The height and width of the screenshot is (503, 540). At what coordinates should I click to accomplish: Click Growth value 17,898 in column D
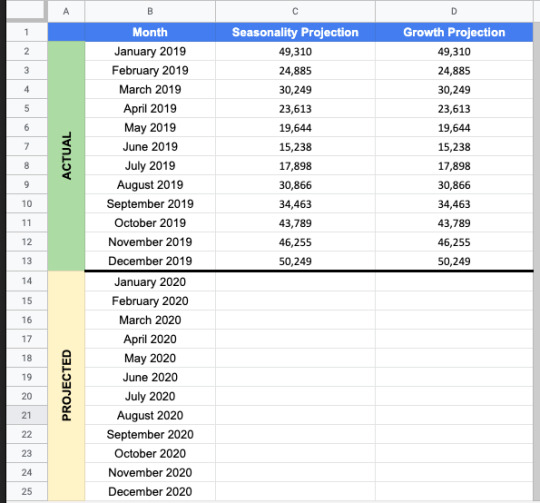pyautogui.click(x=454, y=166)
